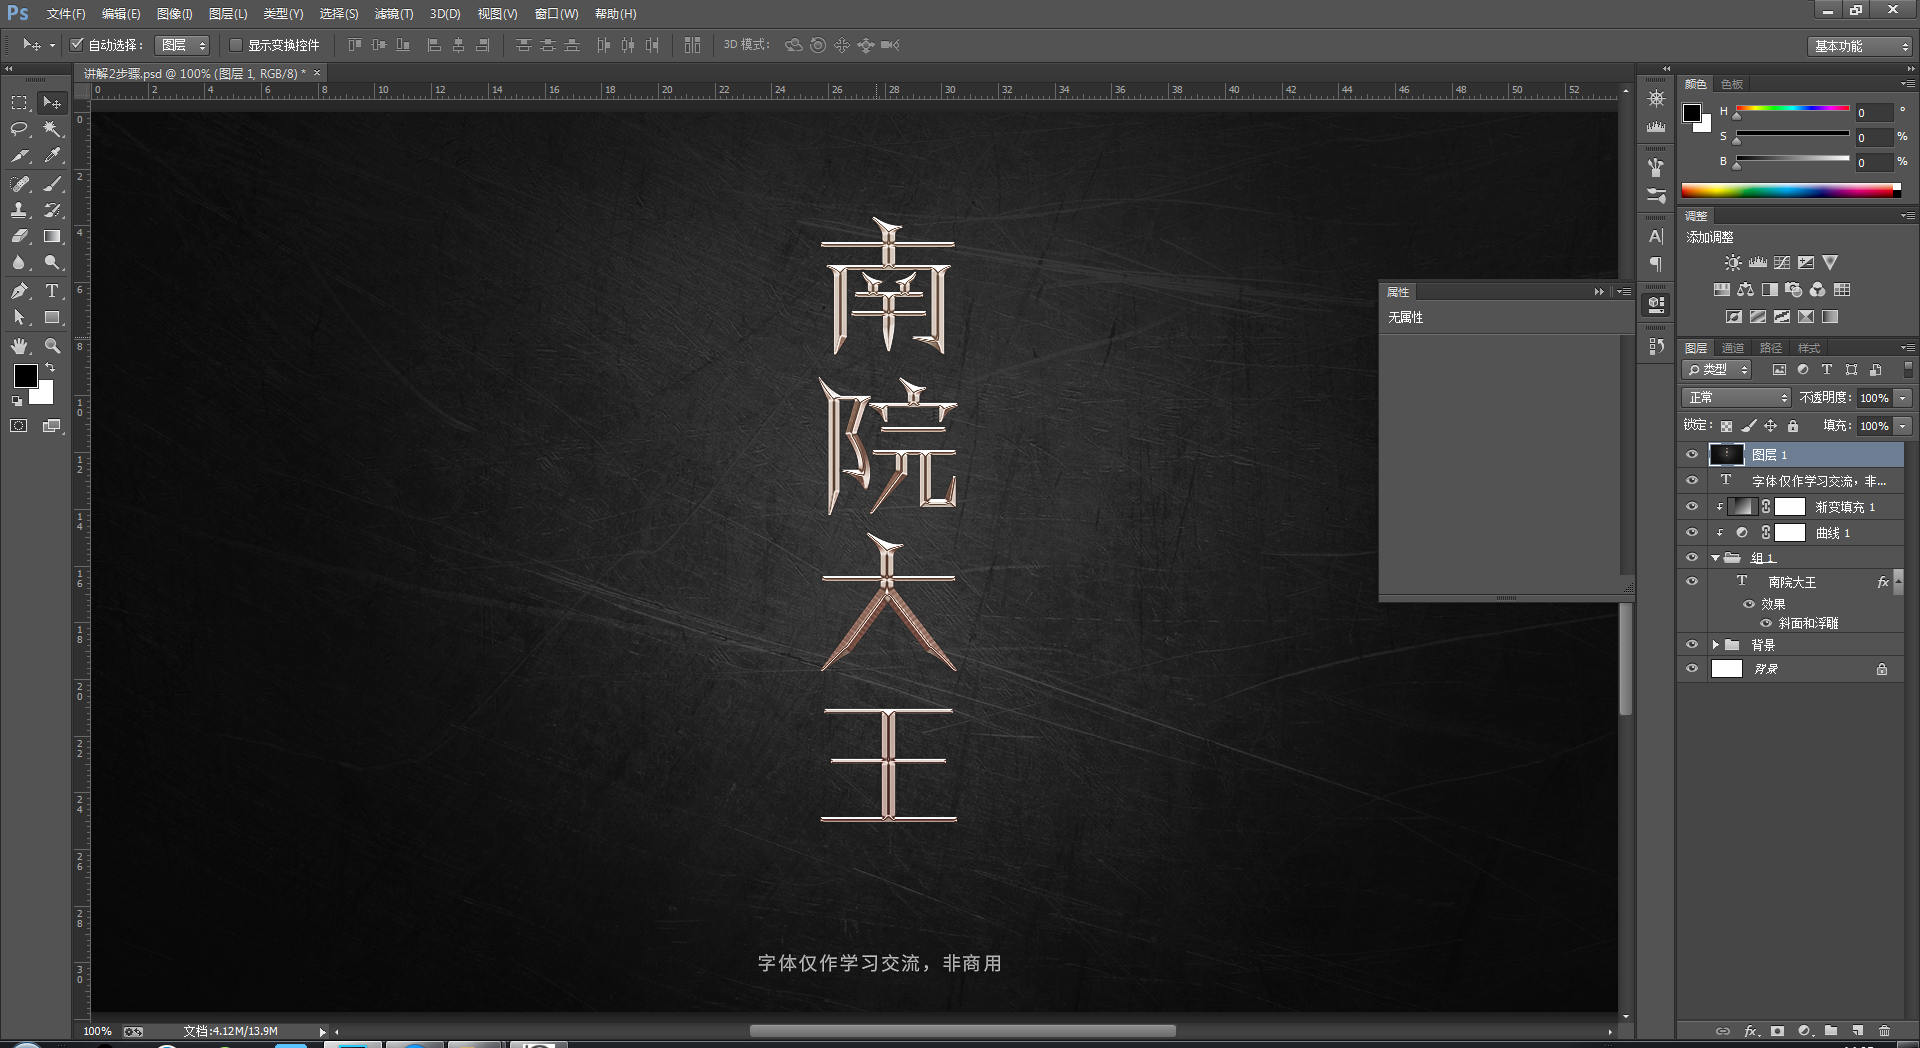Select the Pen tool
This screenshot has width=1920, height=1048.
click(x=19, y=291)
